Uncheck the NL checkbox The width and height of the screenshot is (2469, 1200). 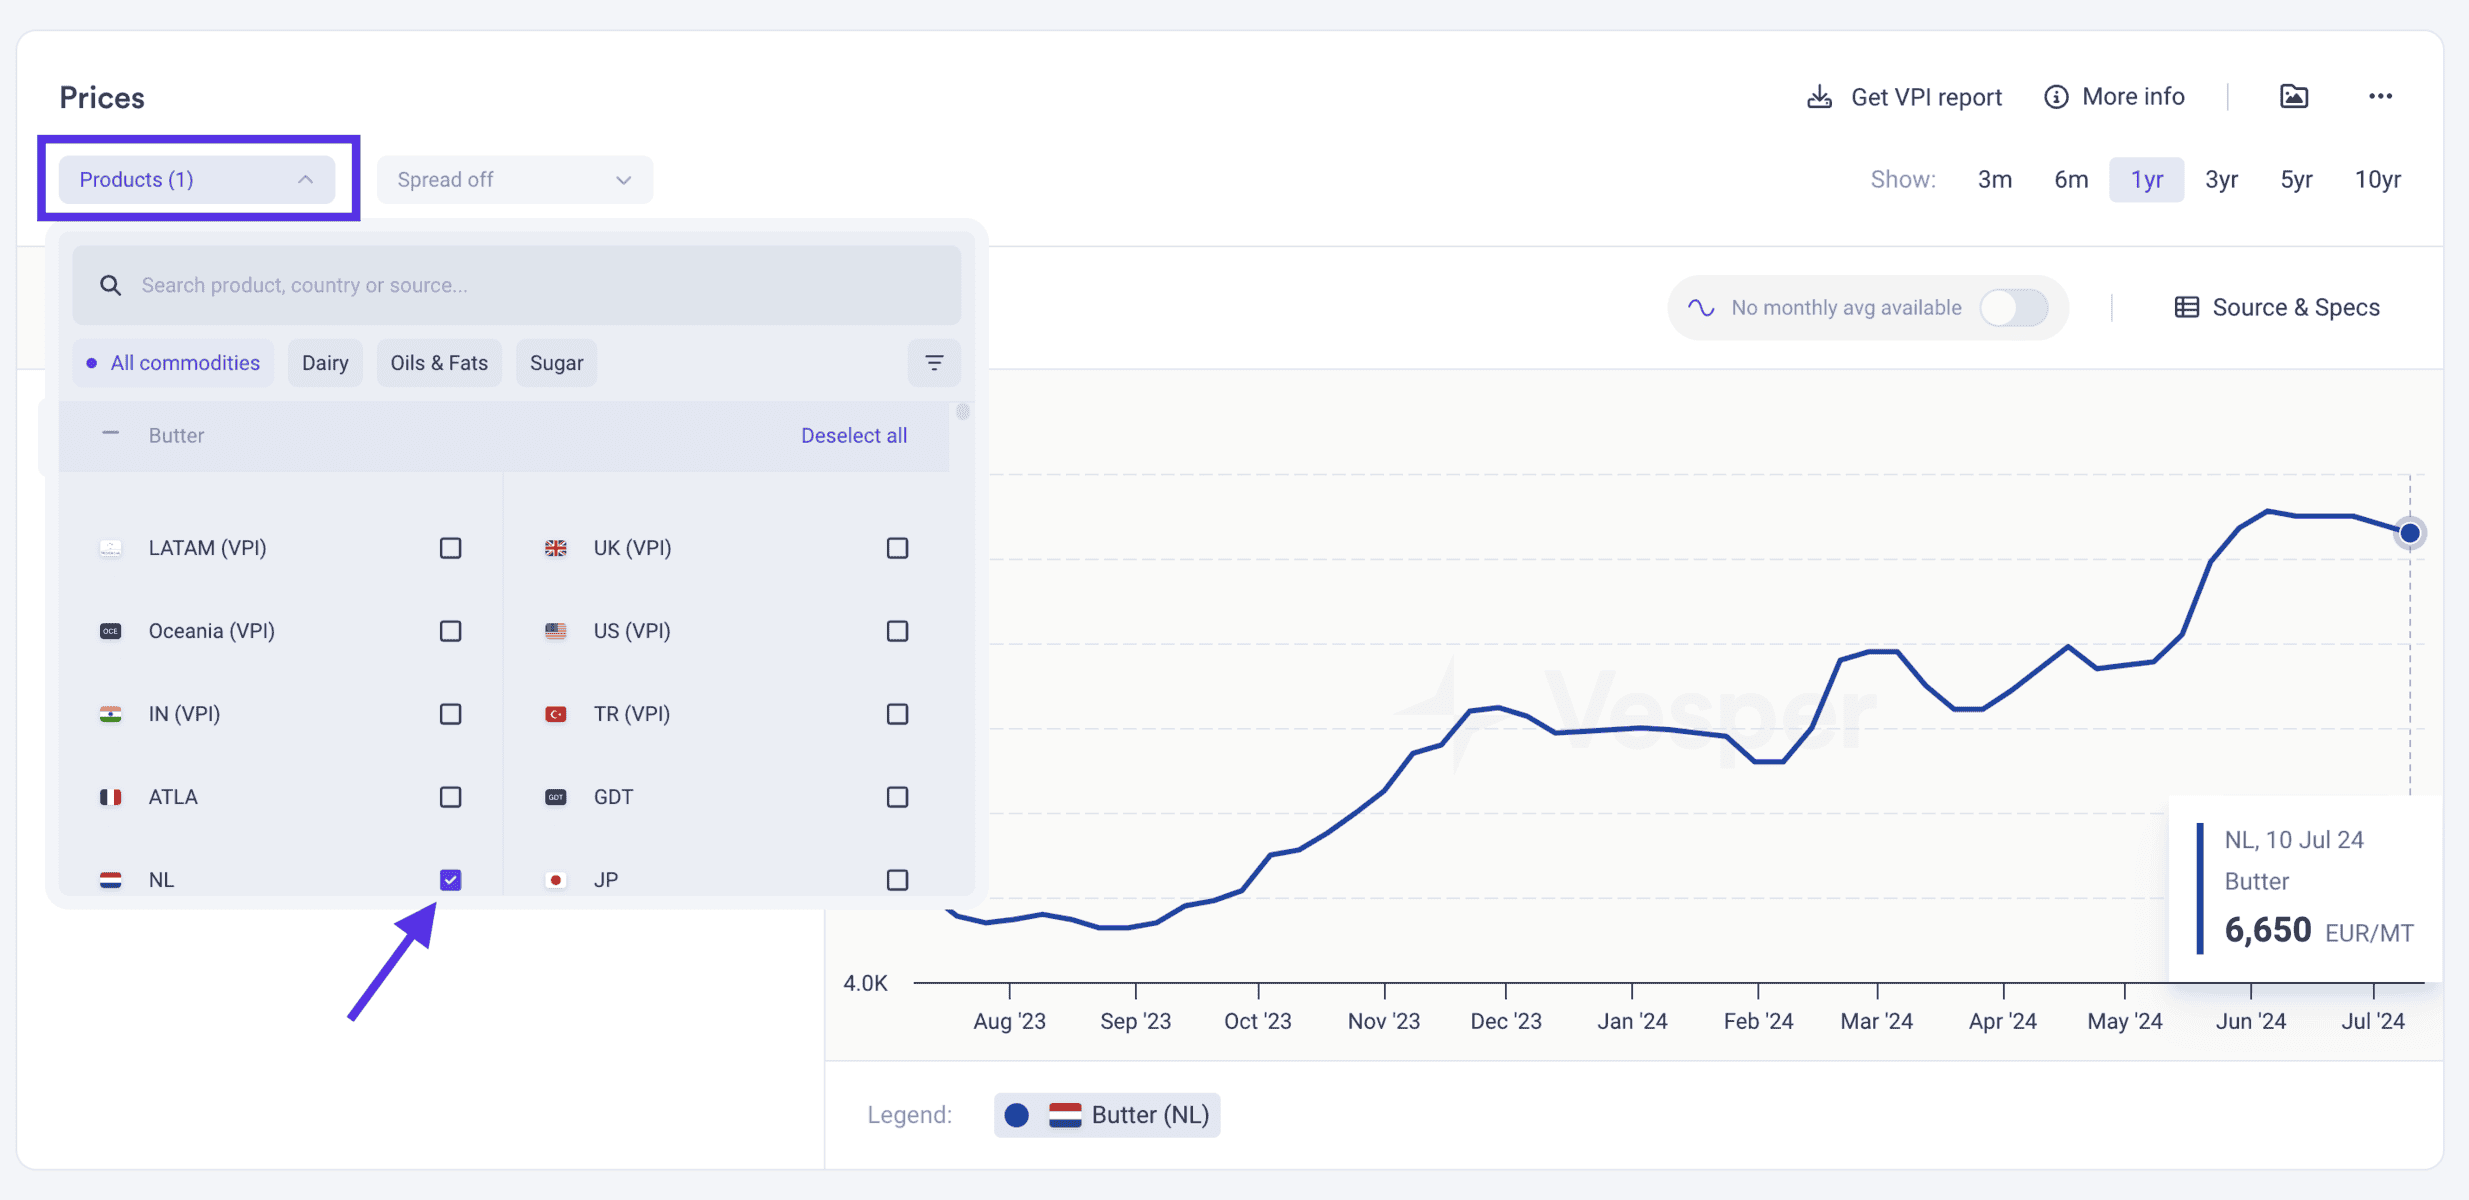[450, 880]
